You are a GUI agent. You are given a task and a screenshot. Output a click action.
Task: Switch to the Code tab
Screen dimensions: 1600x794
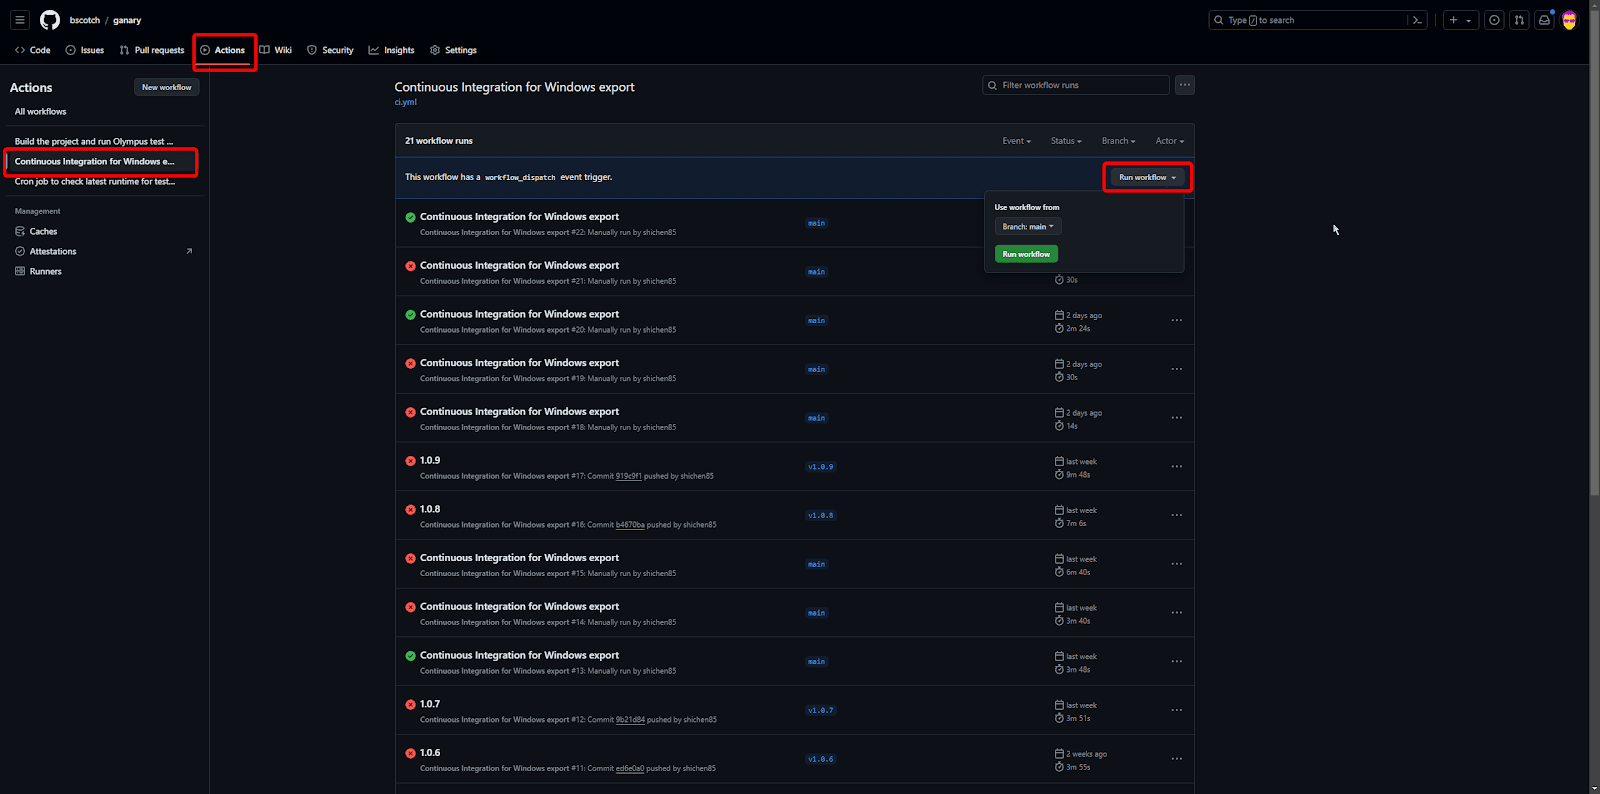(x=33, y=50)
